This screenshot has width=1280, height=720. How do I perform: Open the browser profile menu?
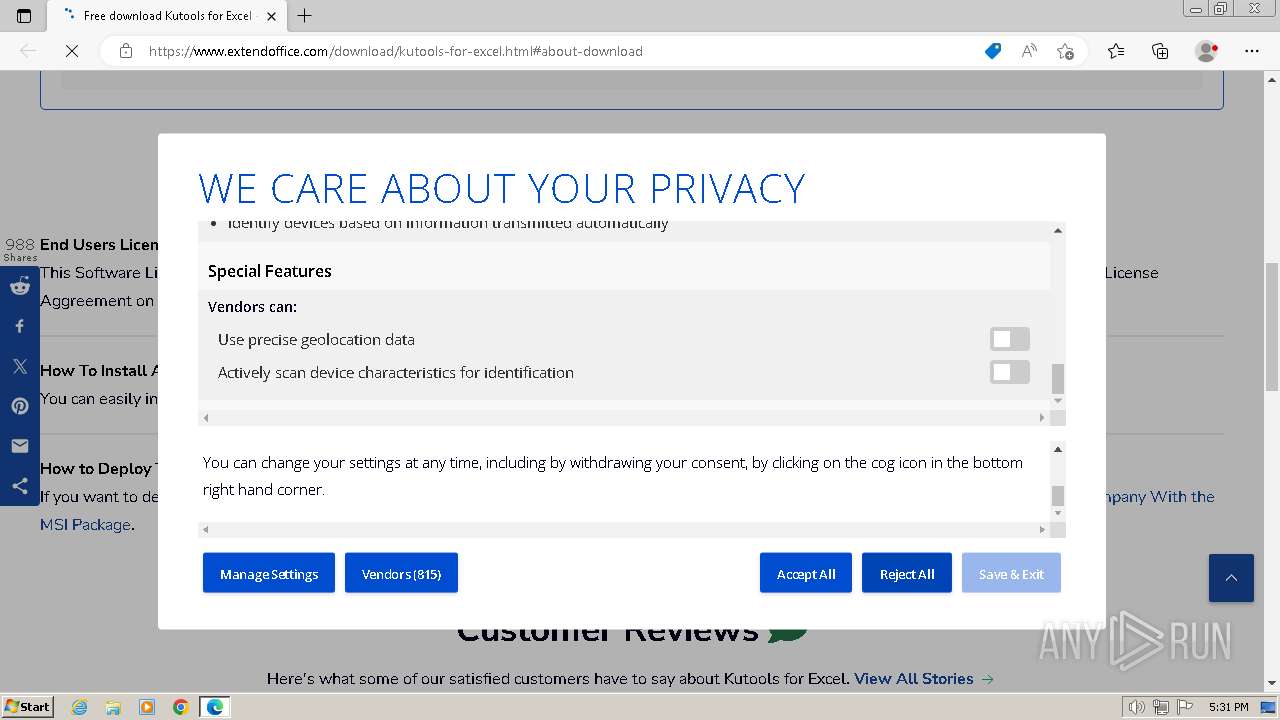(1207, 51)
